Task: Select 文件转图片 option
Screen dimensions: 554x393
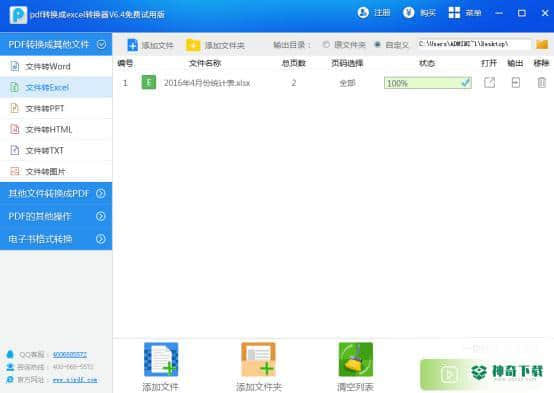Action: pyautogui.click(x=56, y=171)
